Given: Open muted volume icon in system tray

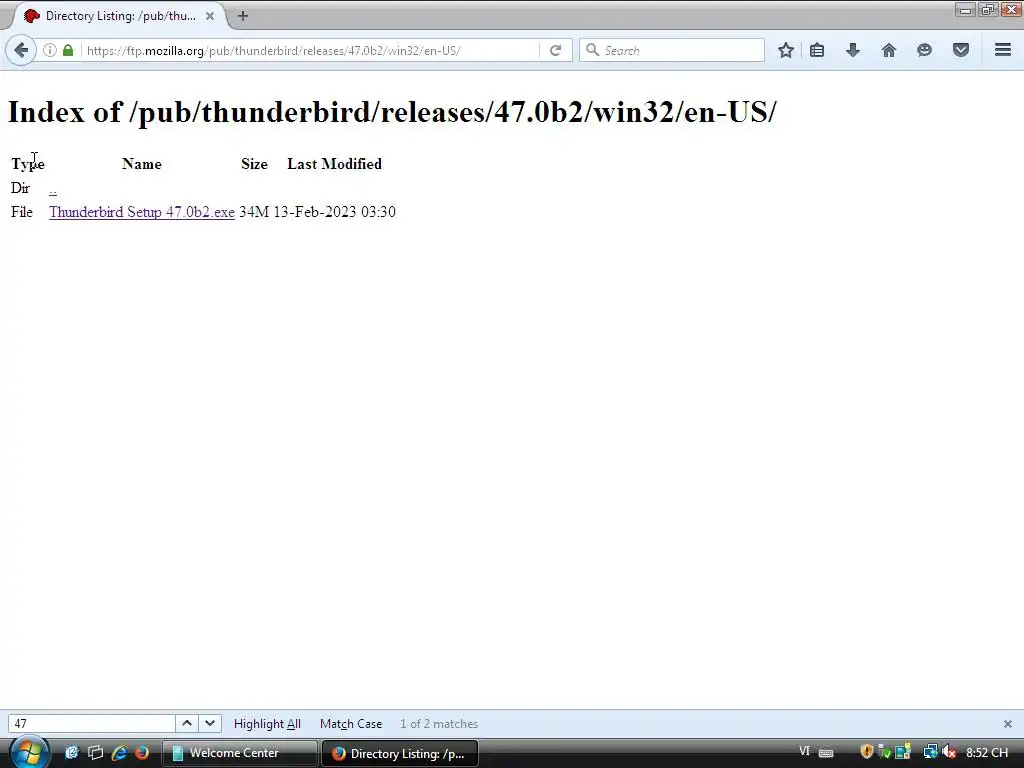Looking at the screenshot, I should coord(950,752).
